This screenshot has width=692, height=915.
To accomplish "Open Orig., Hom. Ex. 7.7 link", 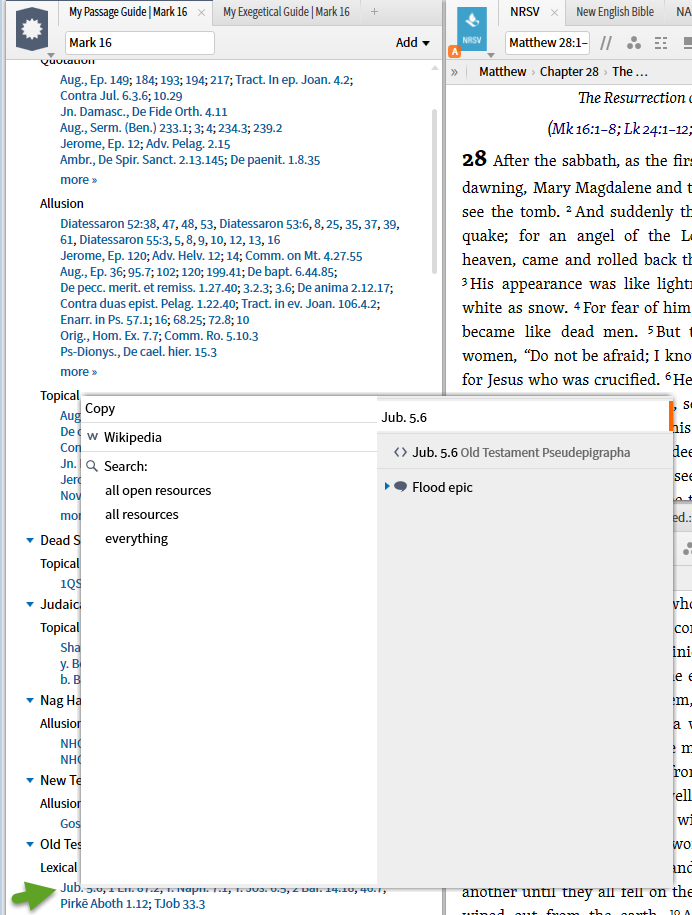I will point(110,336).
